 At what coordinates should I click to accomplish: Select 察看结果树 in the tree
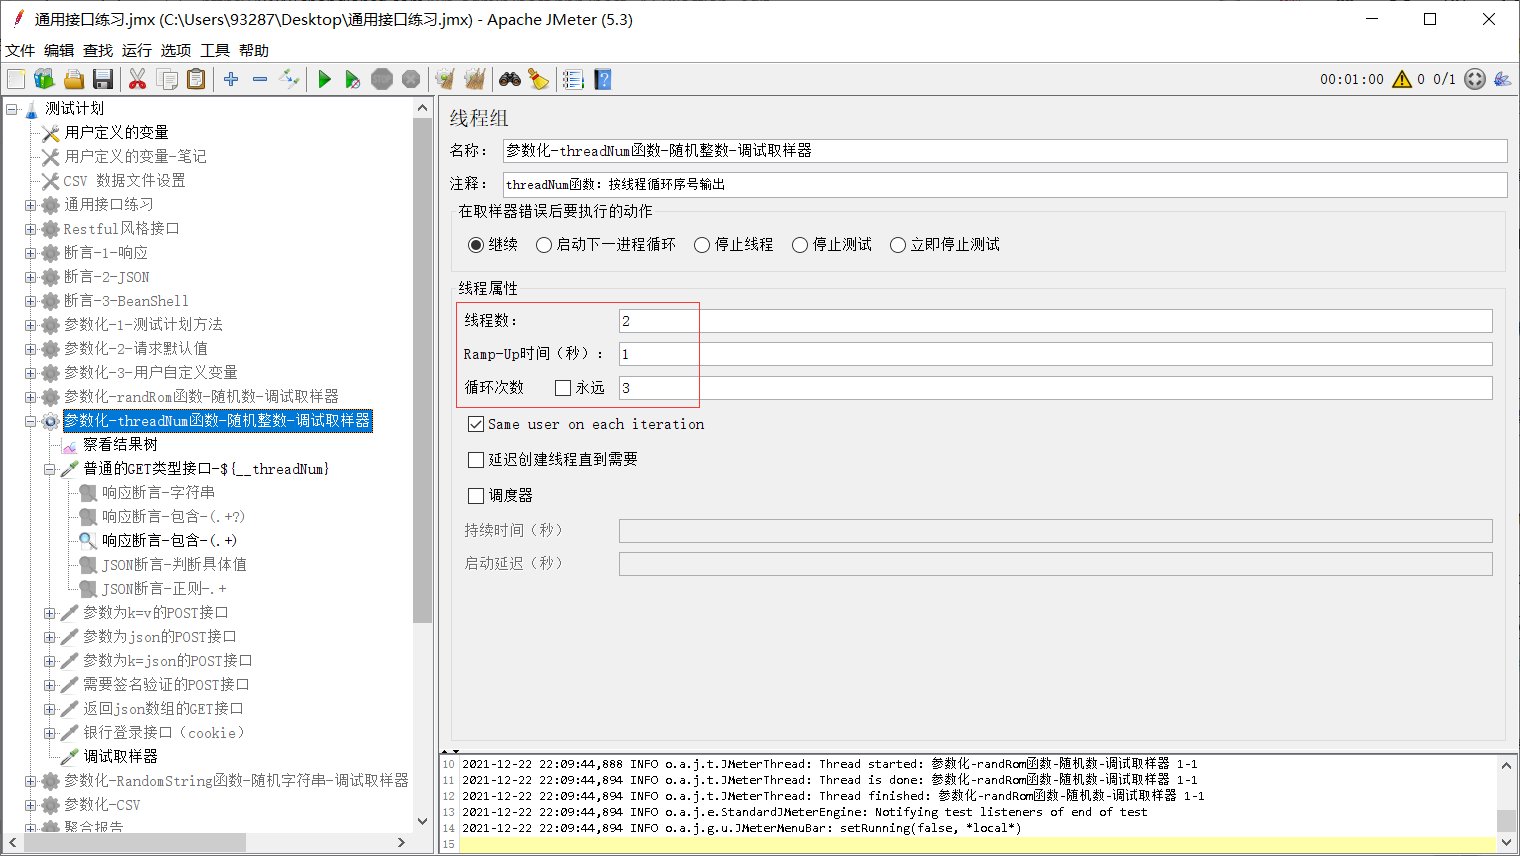click(x=120, y=445)
